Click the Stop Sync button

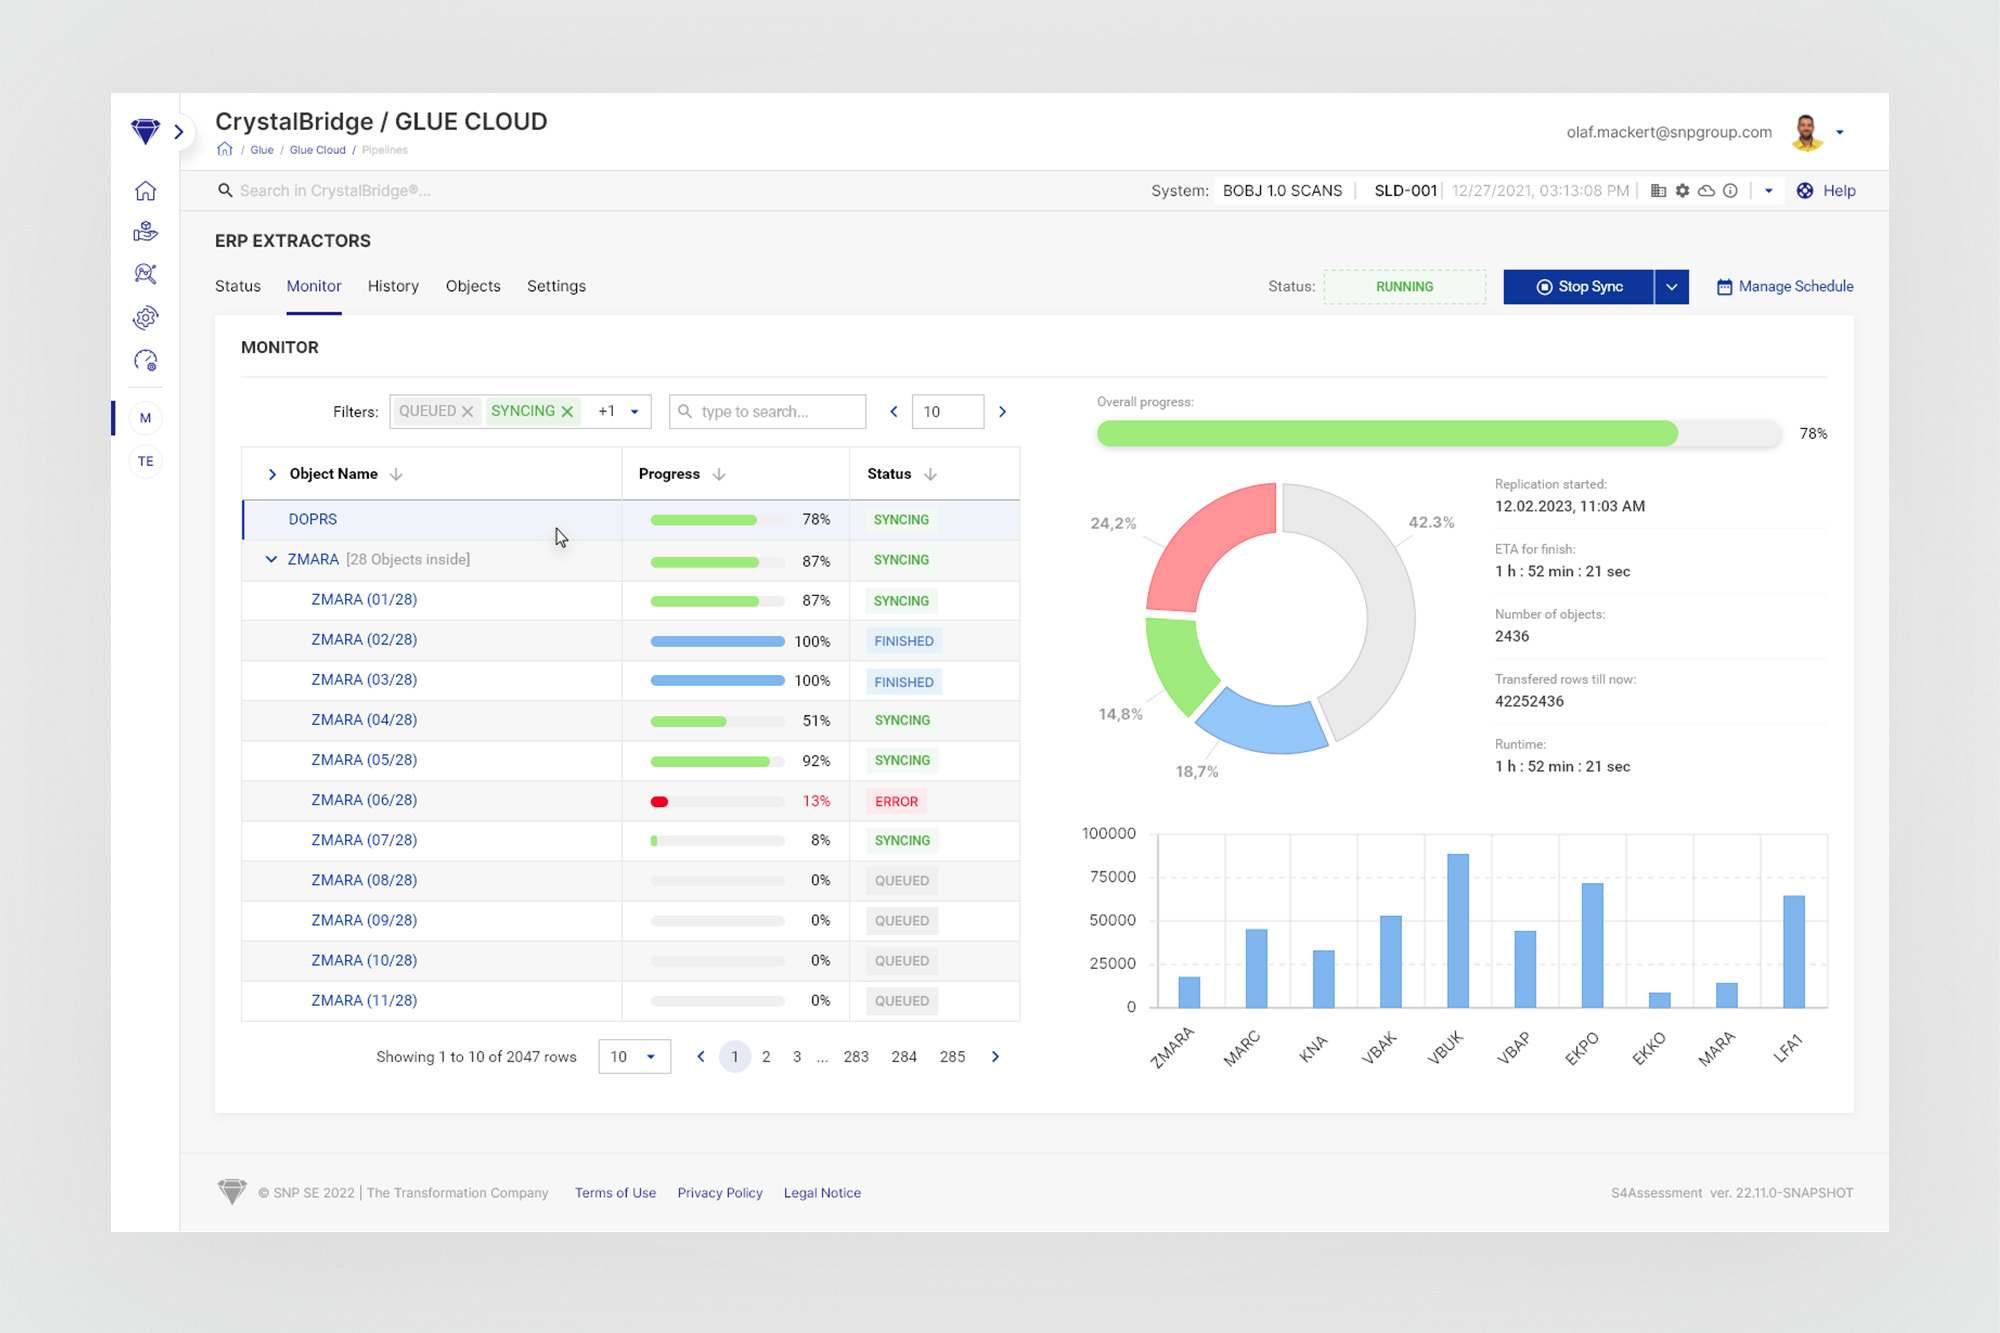(1578, 287)
